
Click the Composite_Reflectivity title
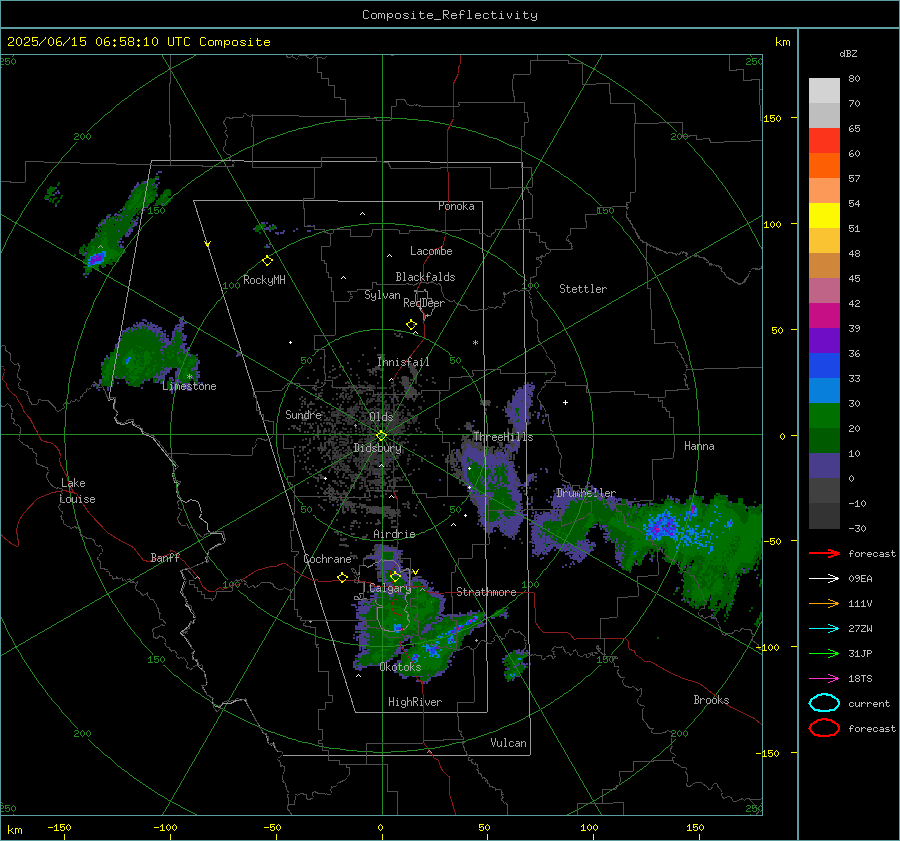click(x=450, y=15)
